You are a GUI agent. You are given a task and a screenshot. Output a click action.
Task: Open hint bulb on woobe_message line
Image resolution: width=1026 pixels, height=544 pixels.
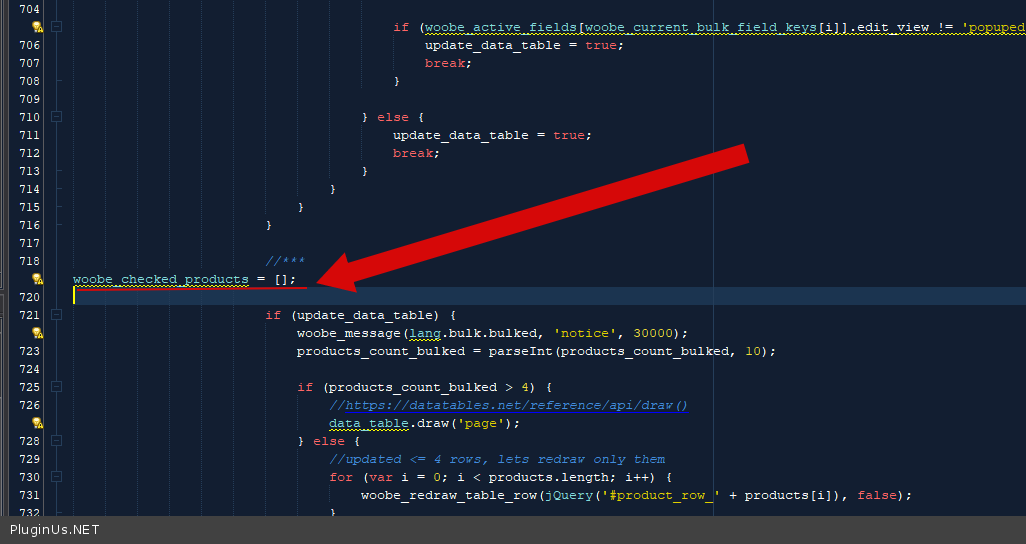tap(37, 333)
